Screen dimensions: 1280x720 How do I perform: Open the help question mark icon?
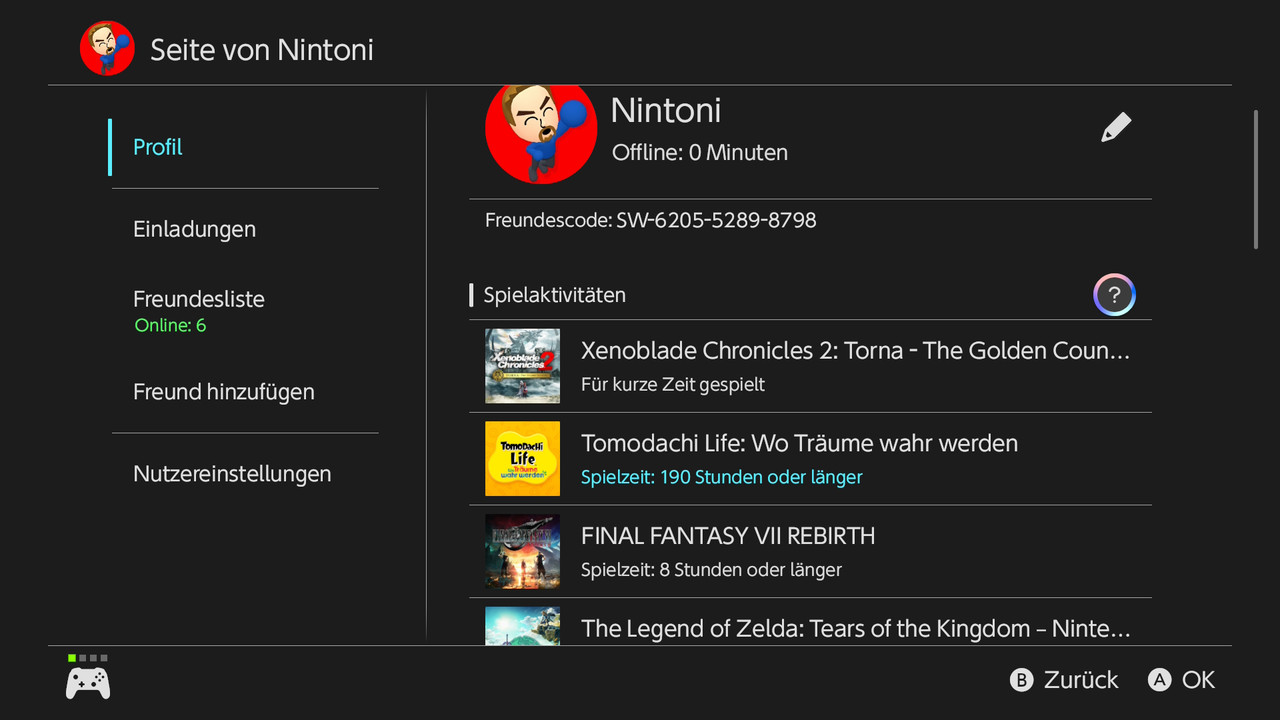point(1114,295)
